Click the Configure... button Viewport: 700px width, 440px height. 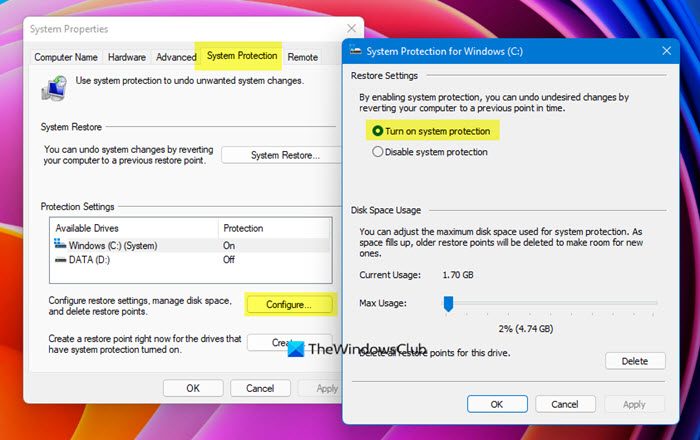(289, 304)
